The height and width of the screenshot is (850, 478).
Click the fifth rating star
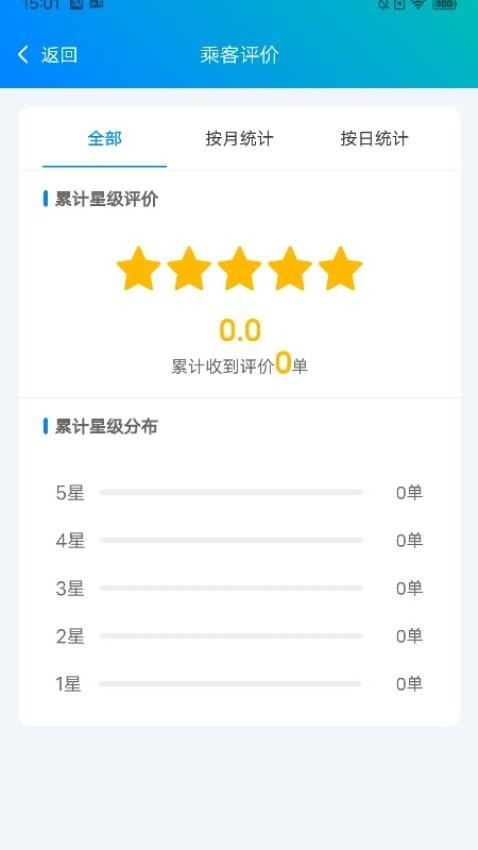[340, 268]
